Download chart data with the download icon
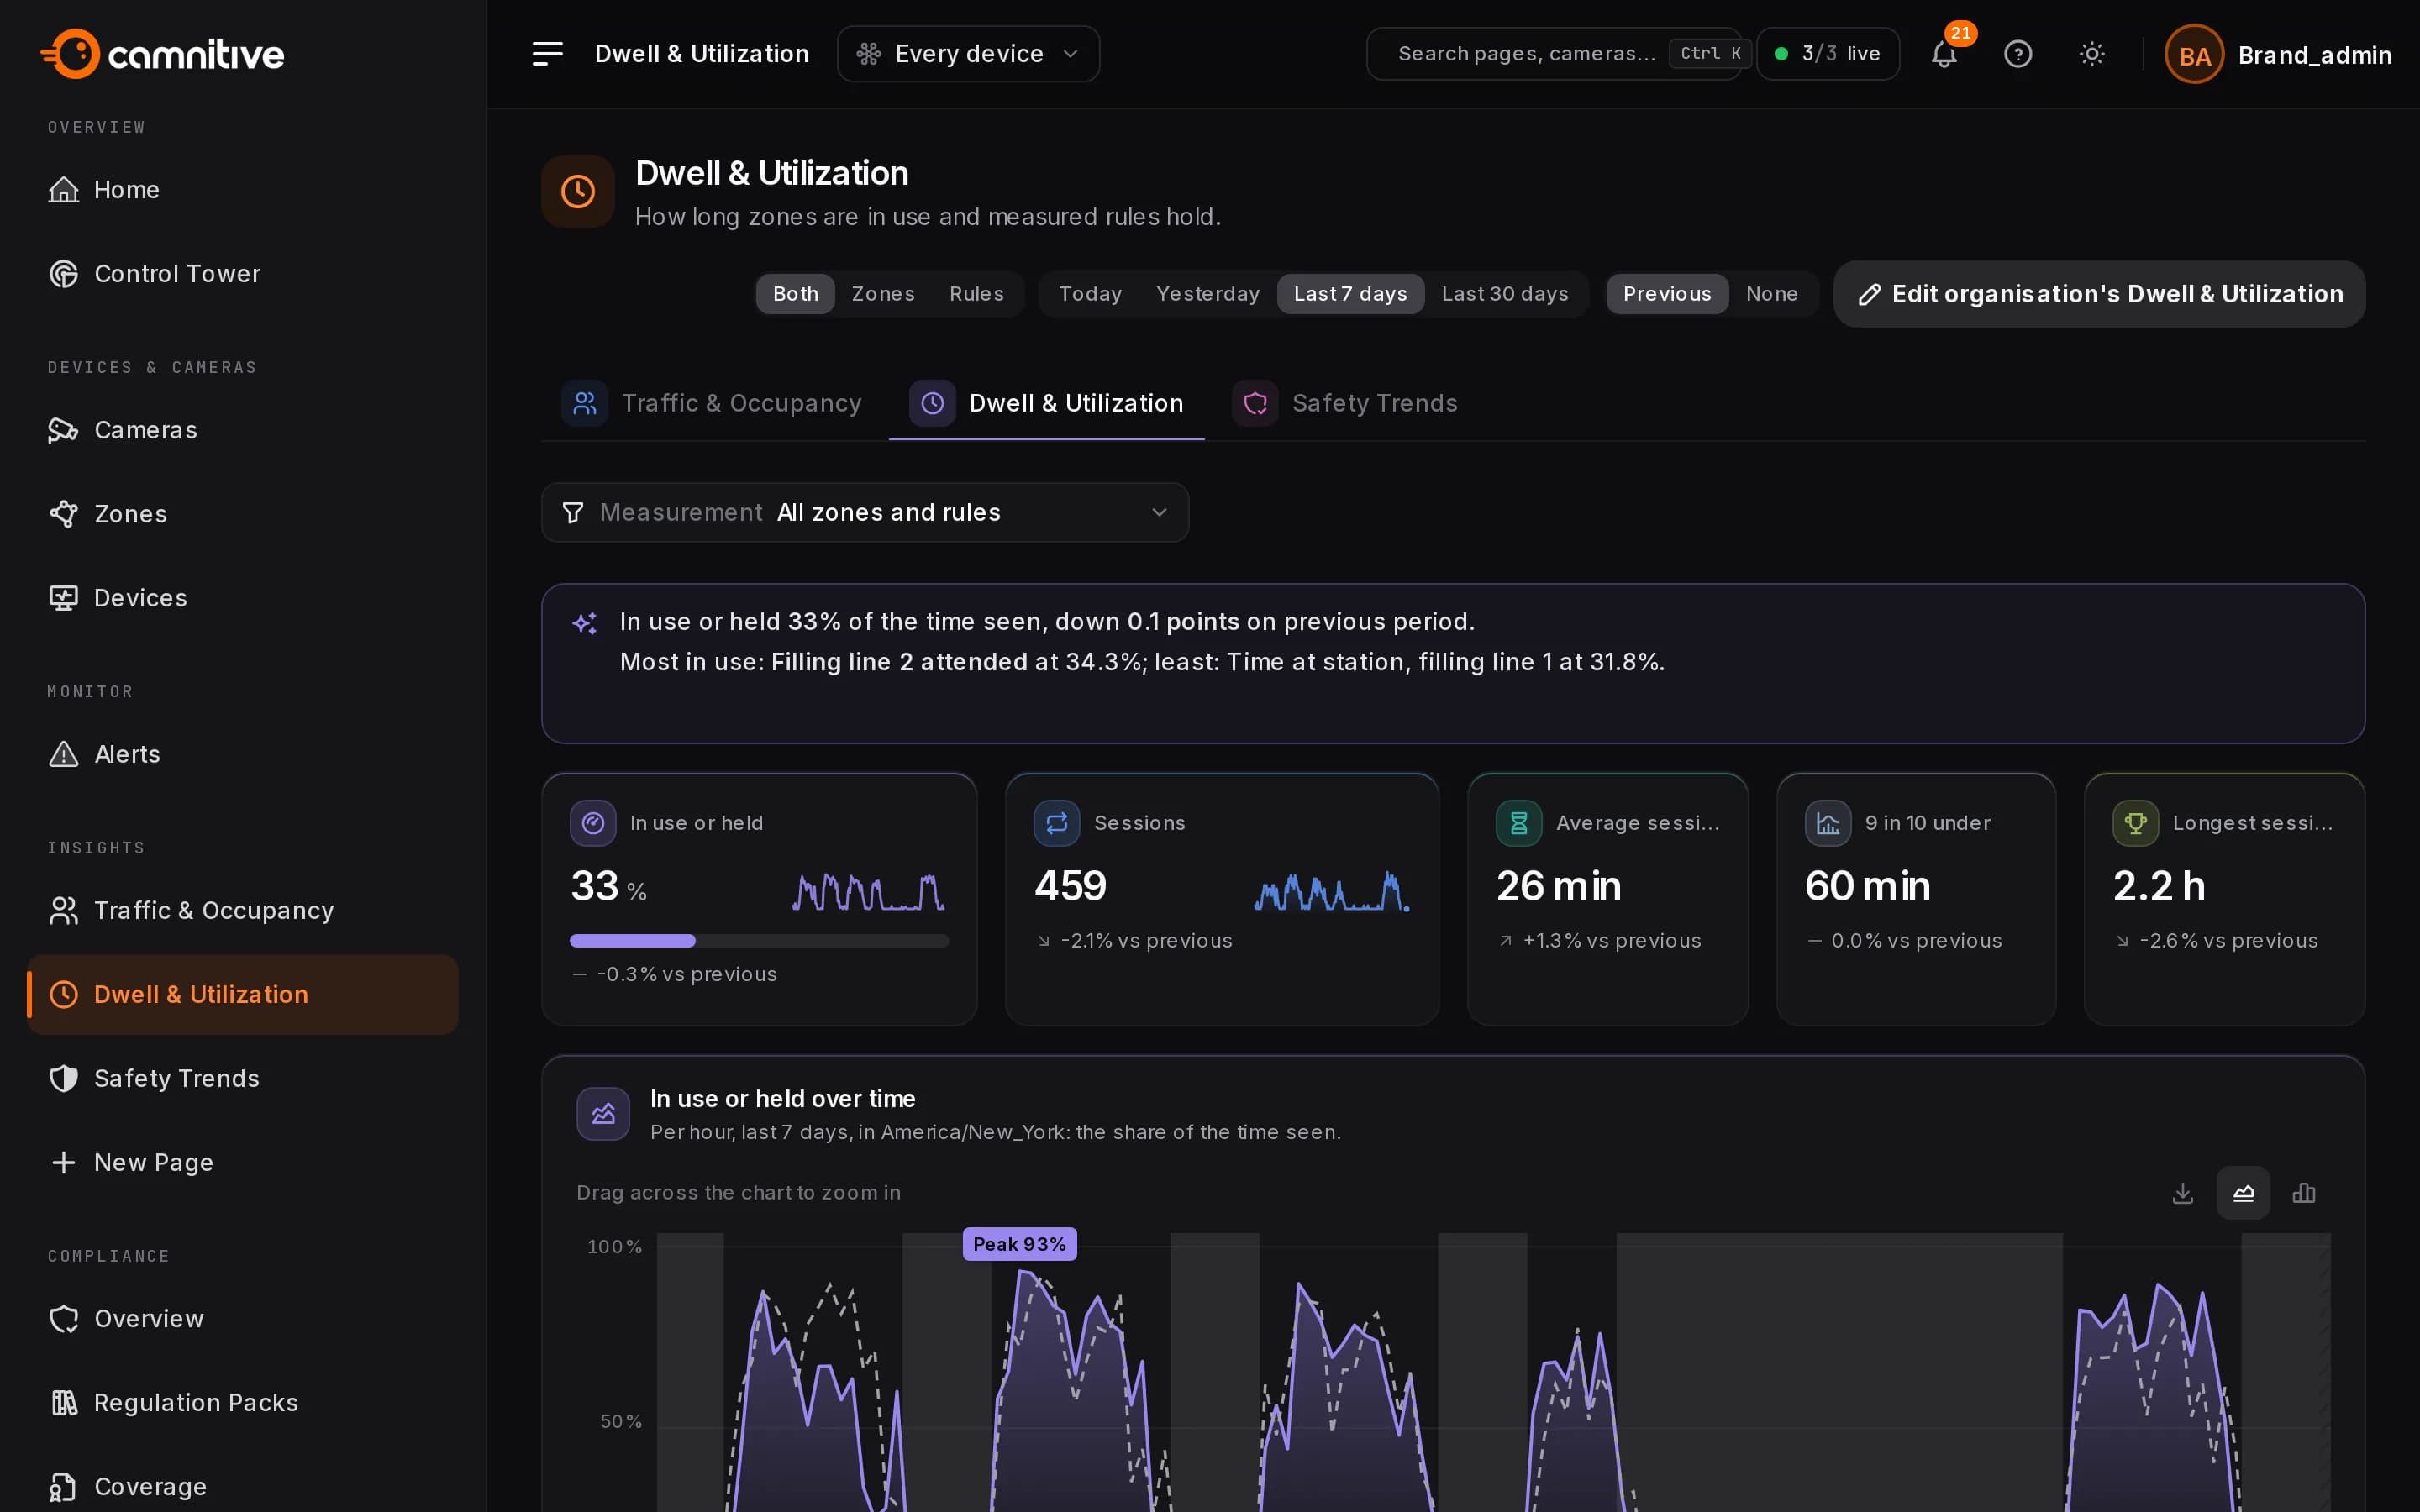The image size is (2420, 1512). [2183, 1193]
